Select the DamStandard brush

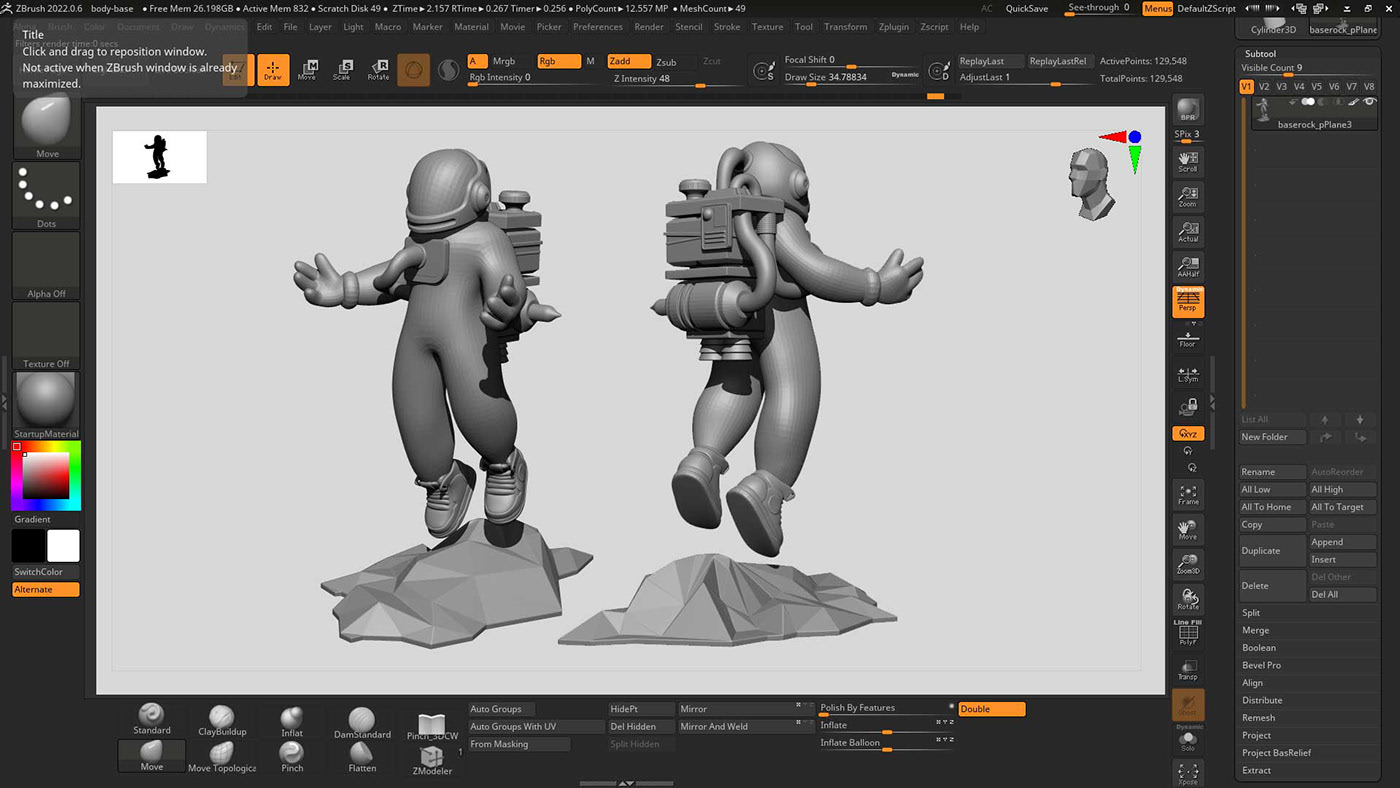click(x=361, y=715)
